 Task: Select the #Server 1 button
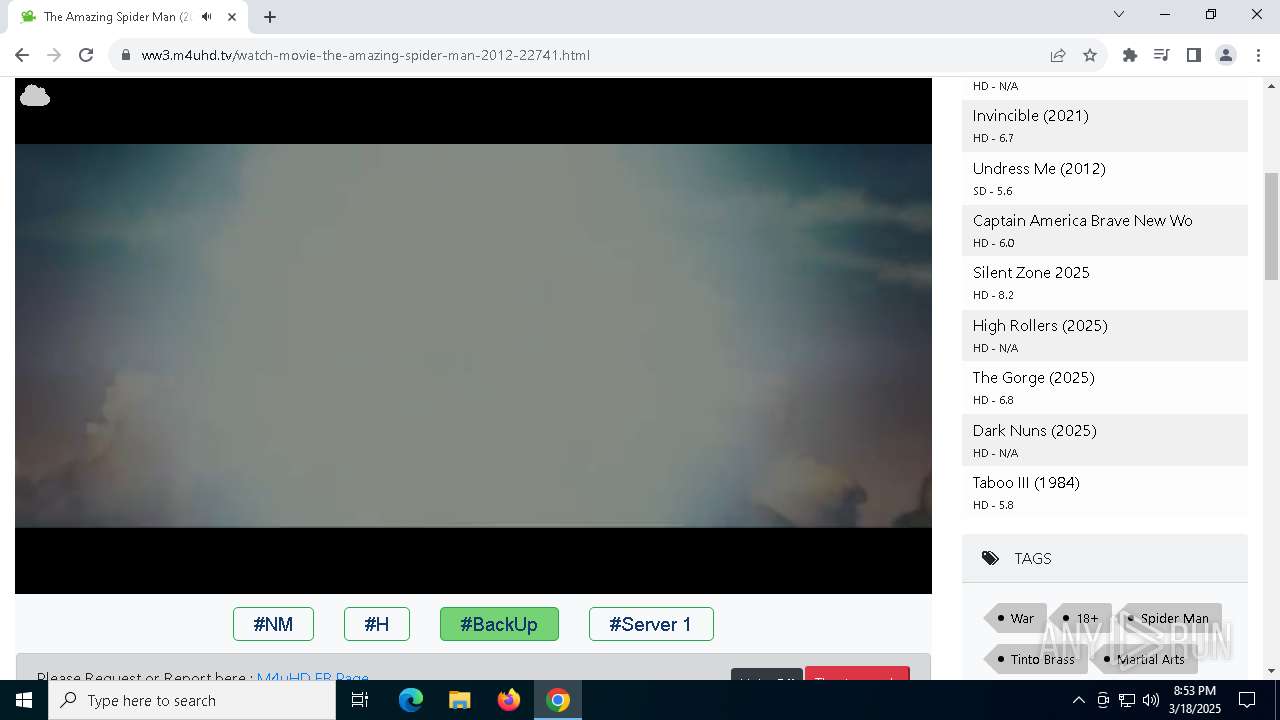point(651,624)
